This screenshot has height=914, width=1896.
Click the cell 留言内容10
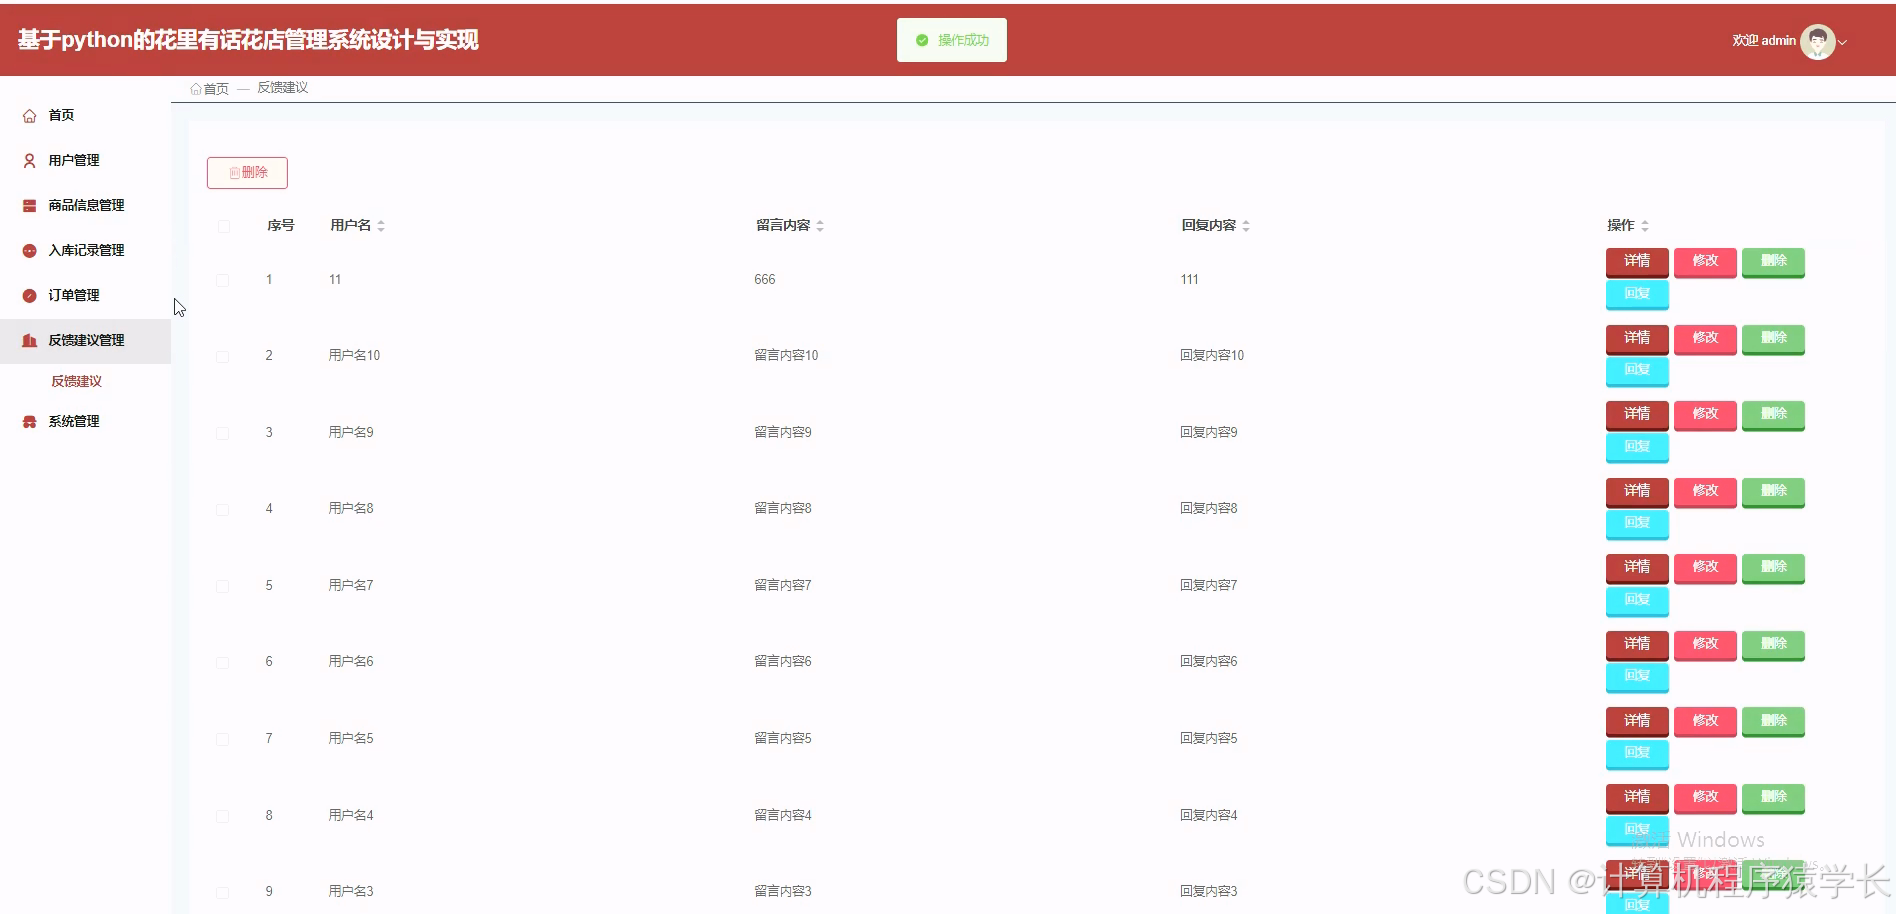[x=786, y=356]
